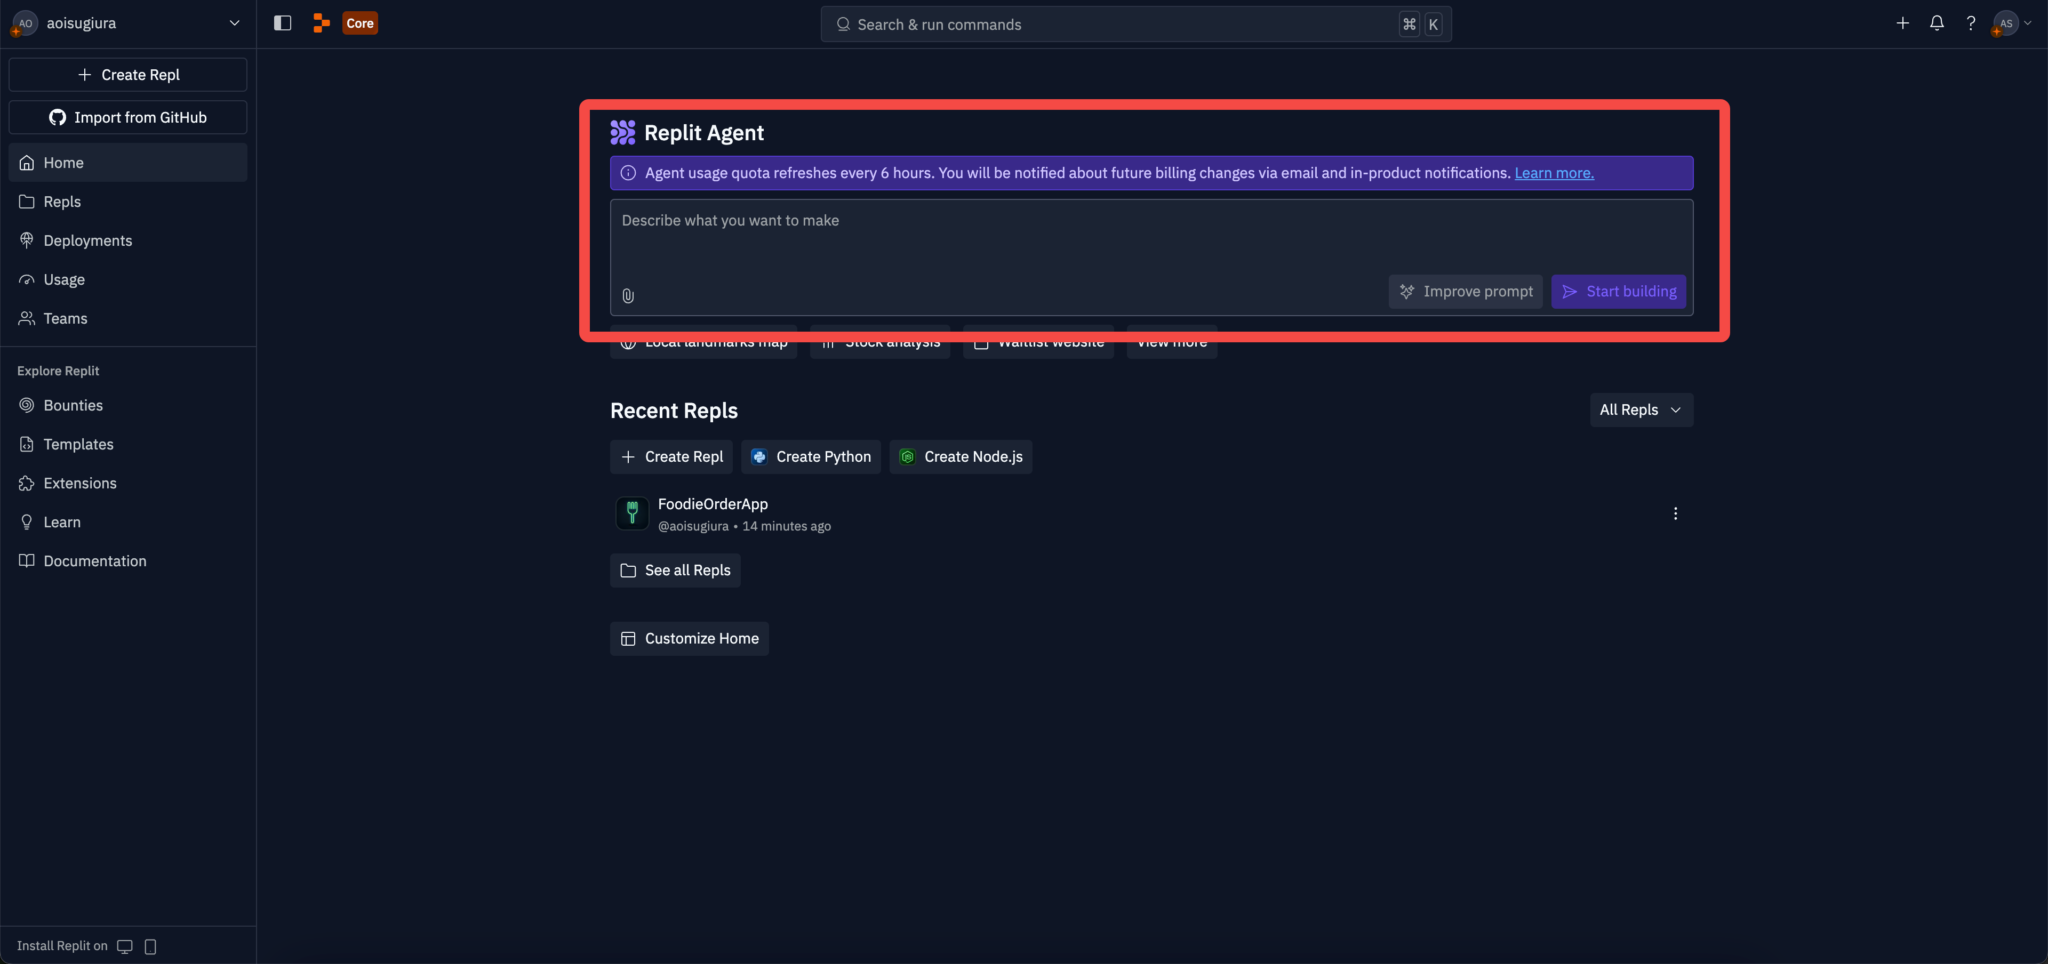This screenshot has height=964, width=2048.
Task: Click the attachment paperclip icon
Action: [628, 296]
